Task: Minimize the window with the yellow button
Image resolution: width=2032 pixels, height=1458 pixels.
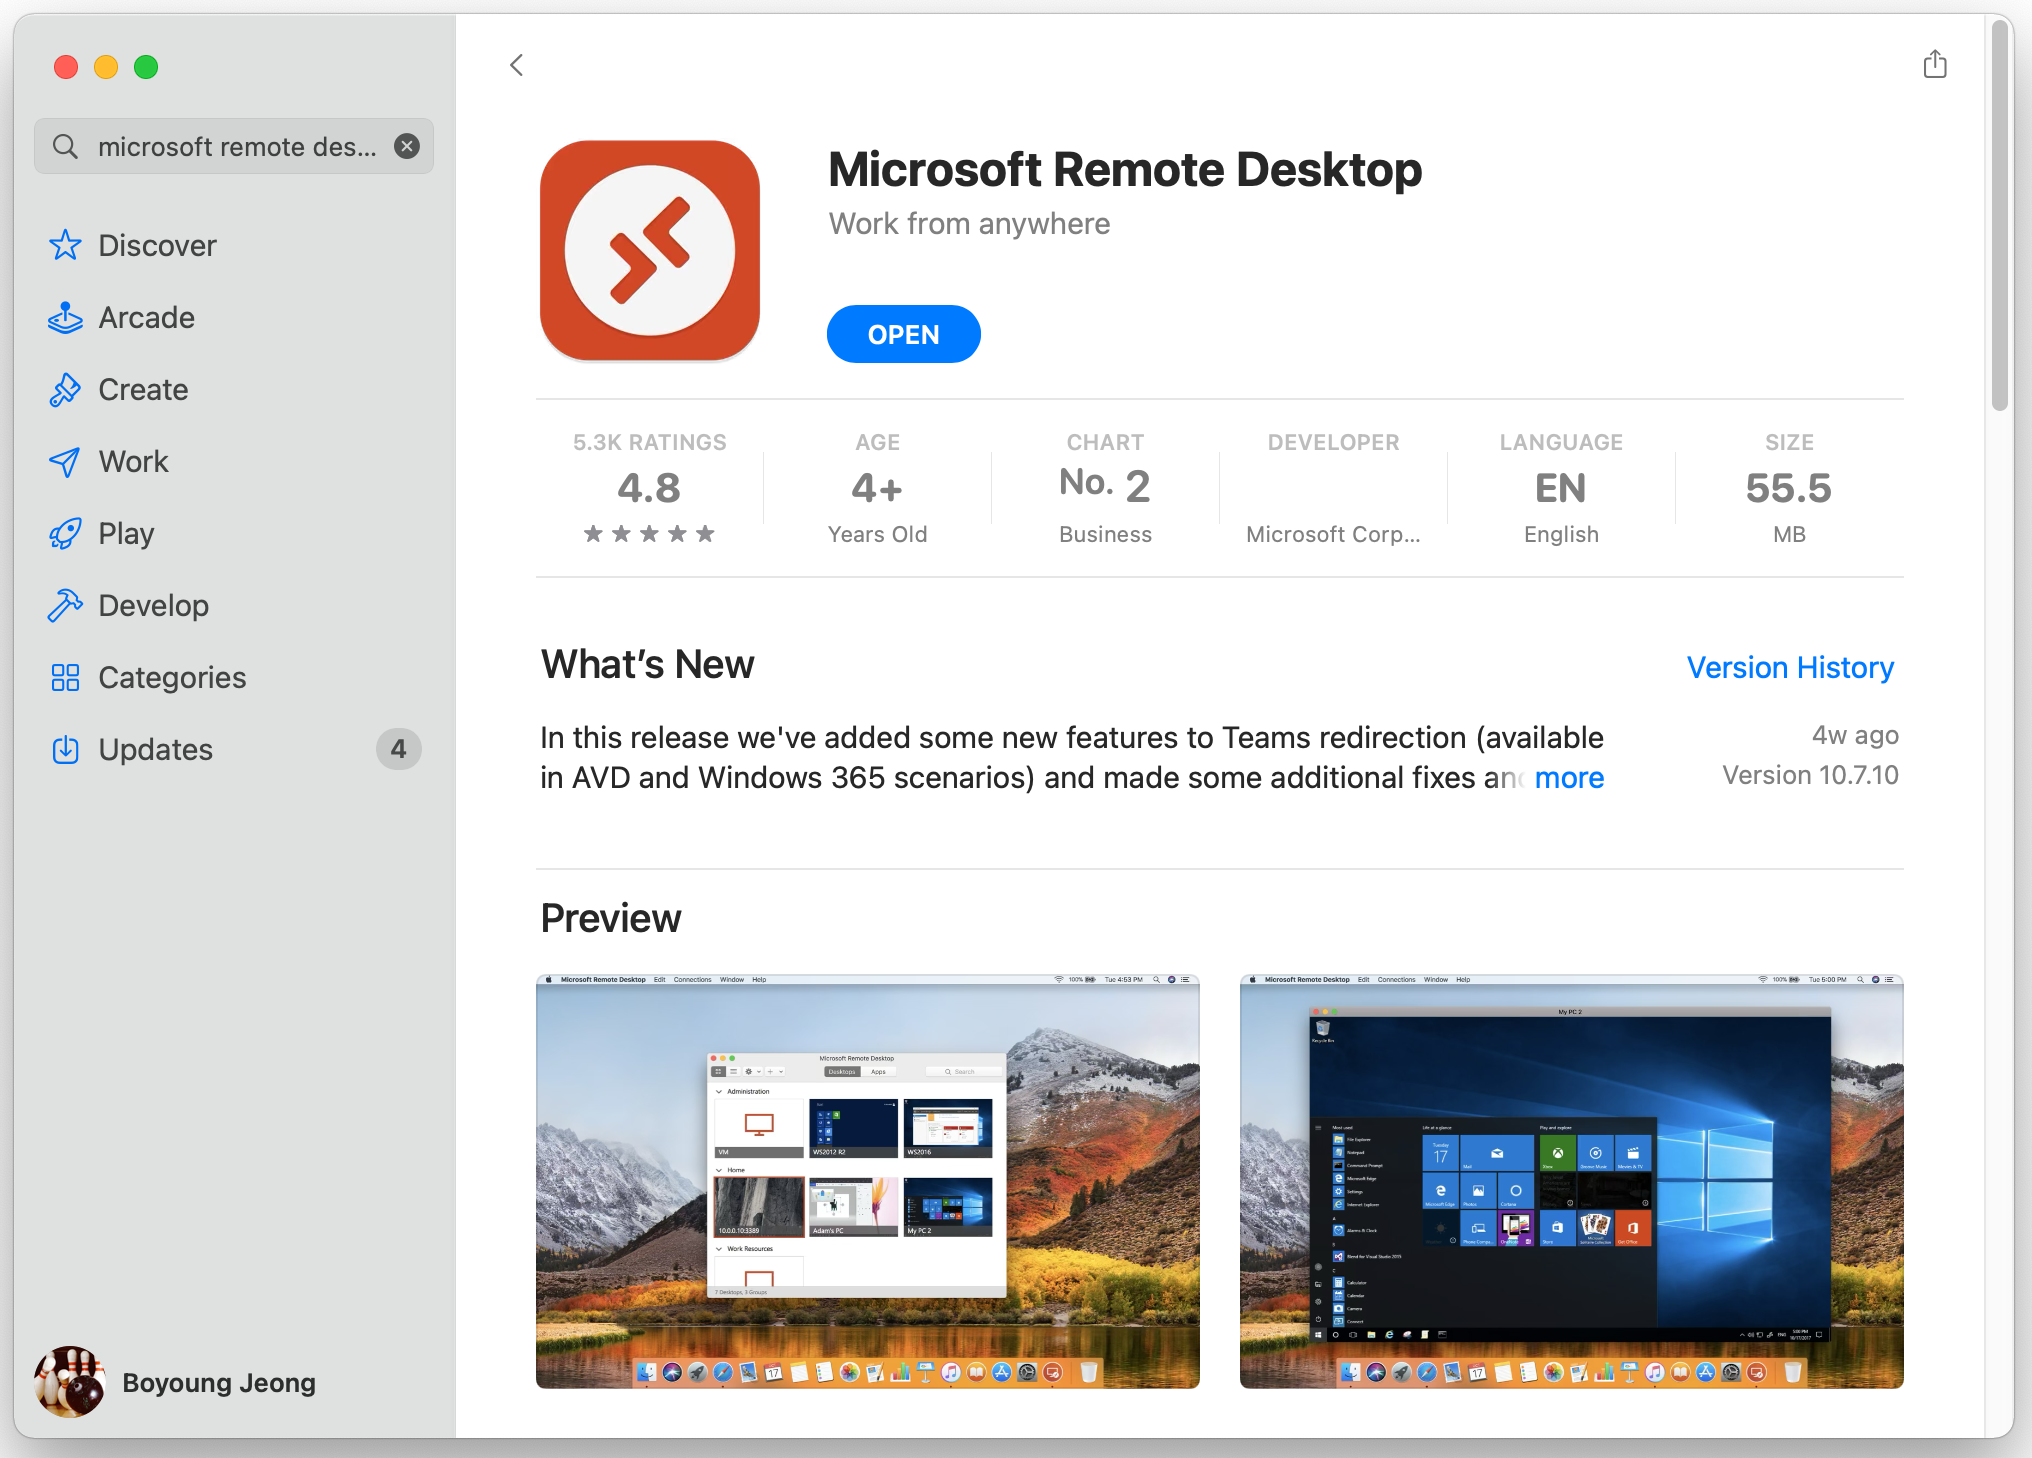Action: pos(106,67)
